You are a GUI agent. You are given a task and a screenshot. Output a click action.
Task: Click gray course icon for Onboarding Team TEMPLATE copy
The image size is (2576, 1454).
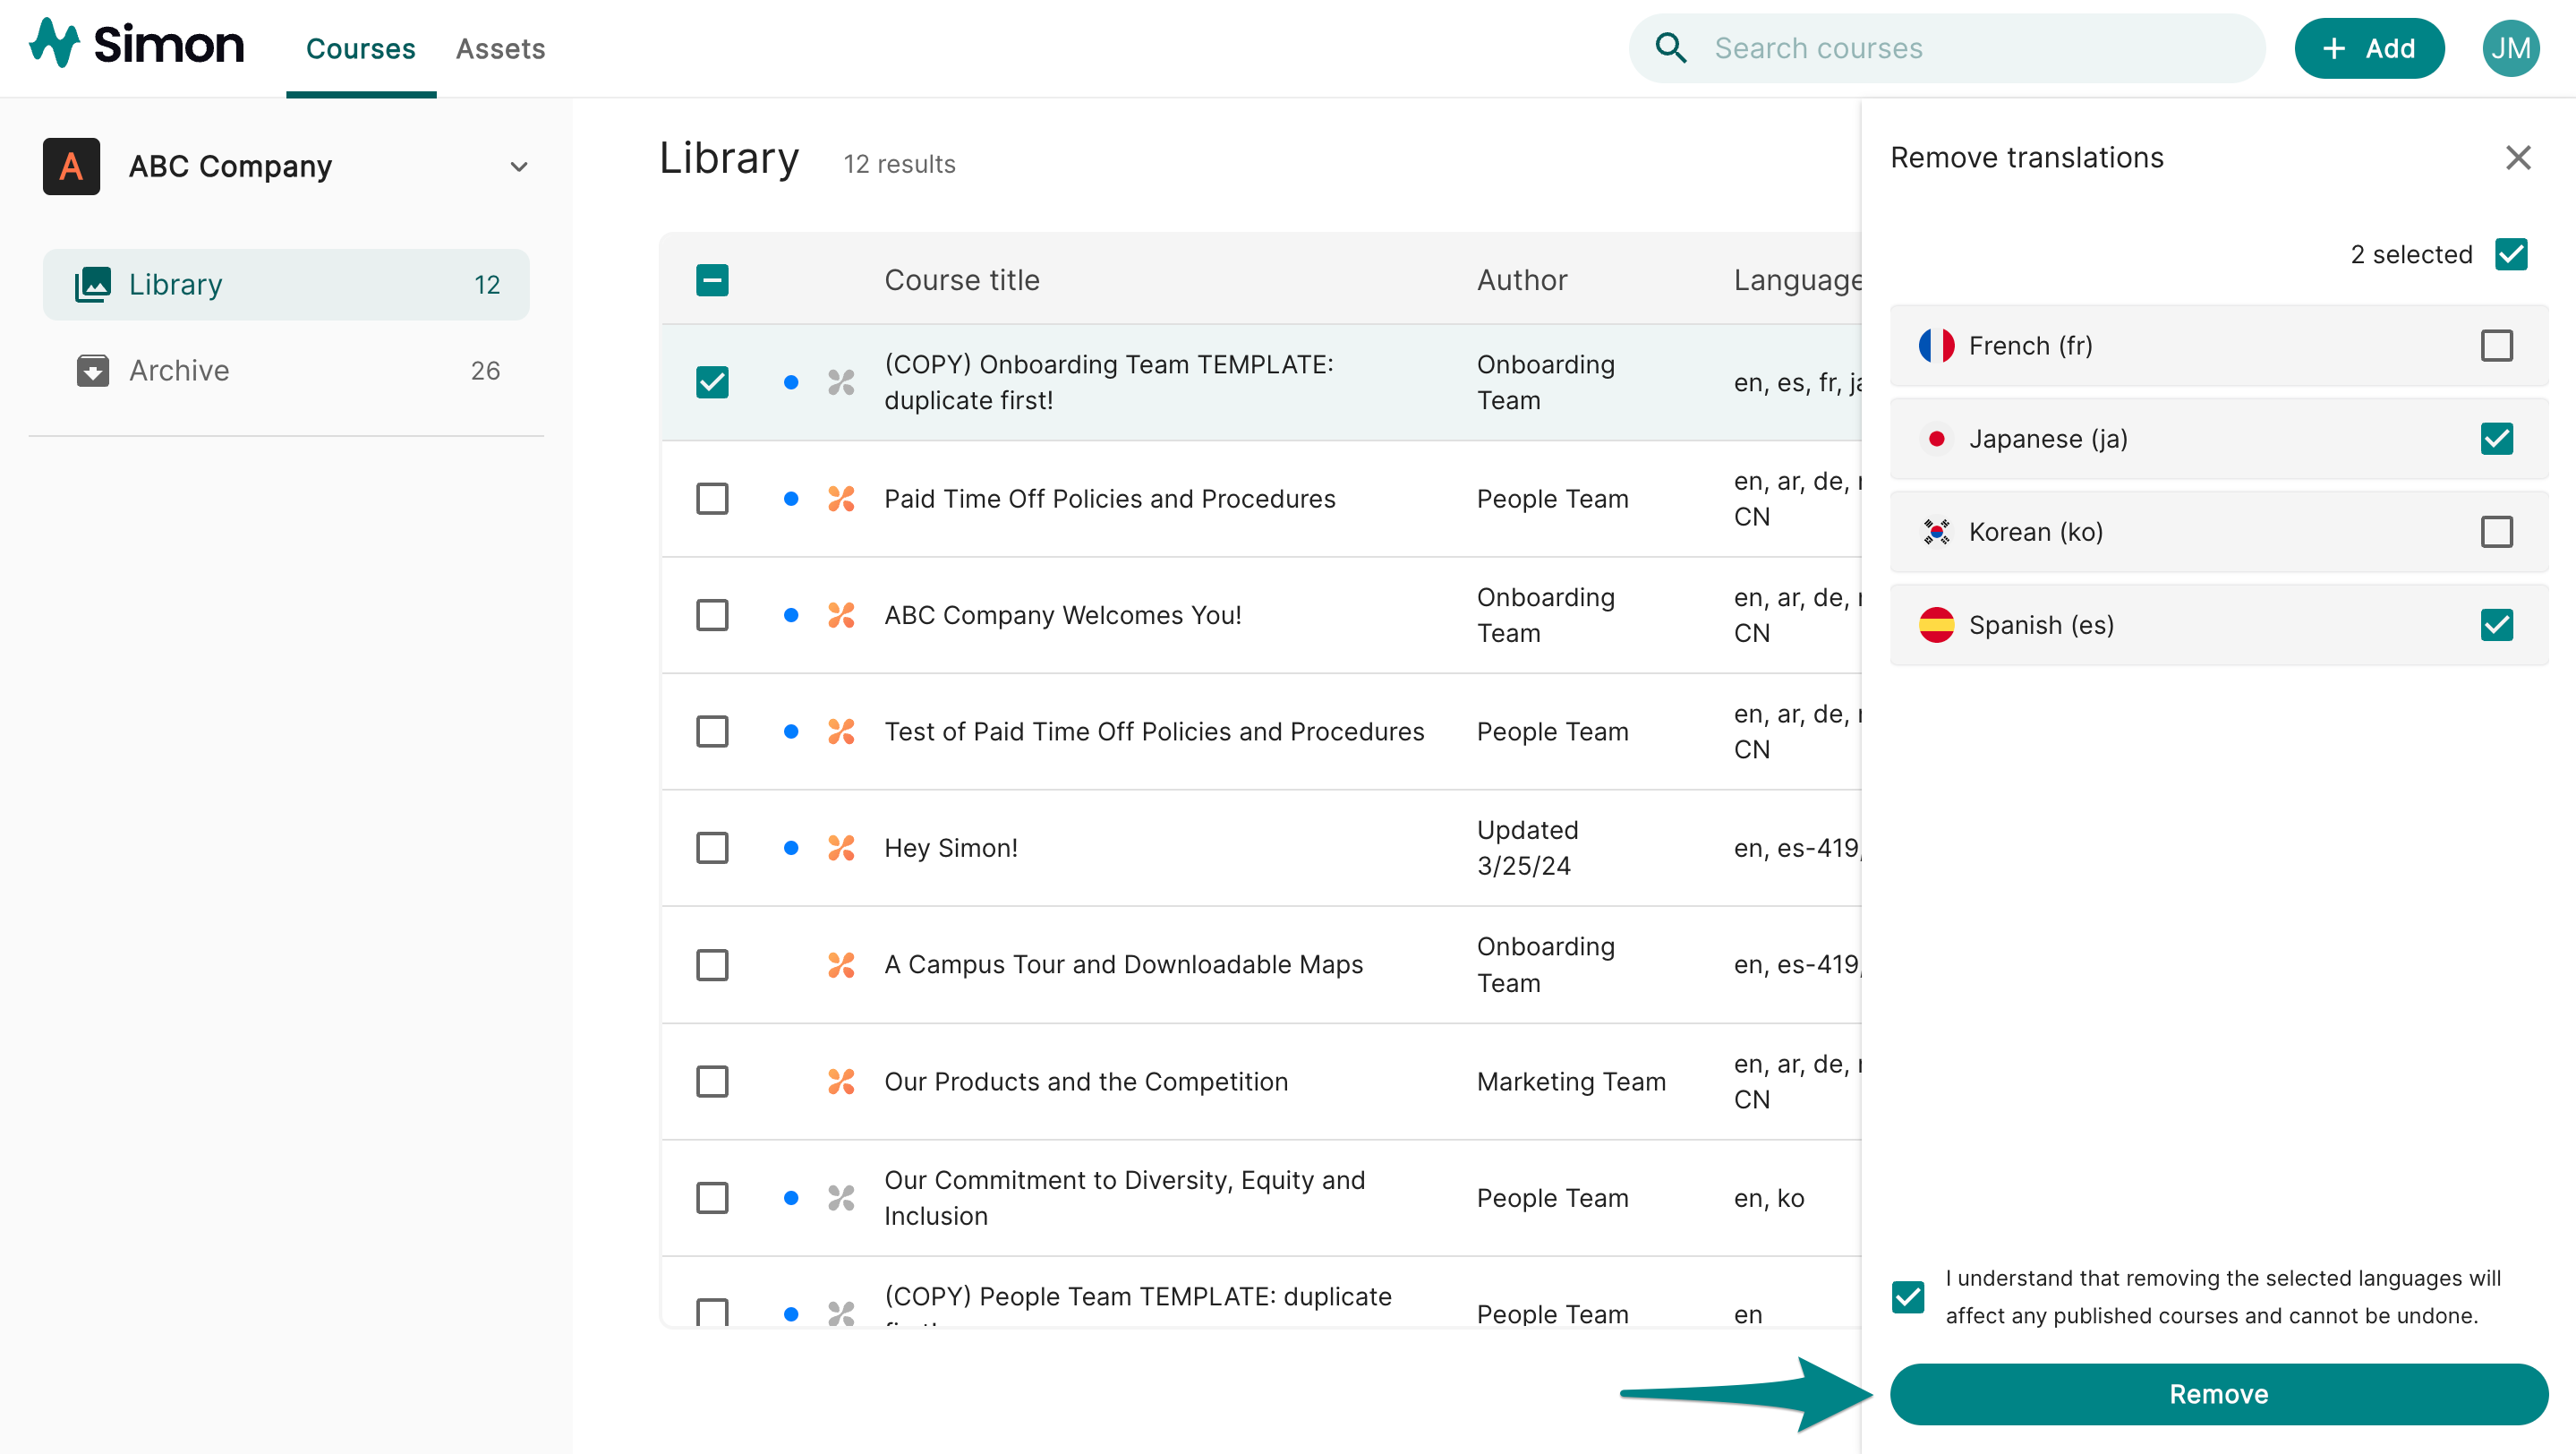point(841,382)
